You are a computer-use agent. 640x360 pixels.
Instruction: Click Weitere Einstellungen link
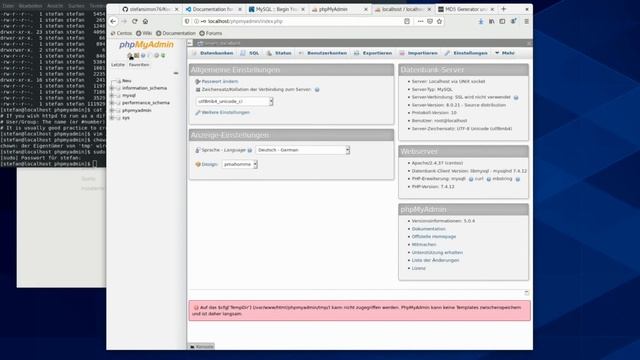225,113
